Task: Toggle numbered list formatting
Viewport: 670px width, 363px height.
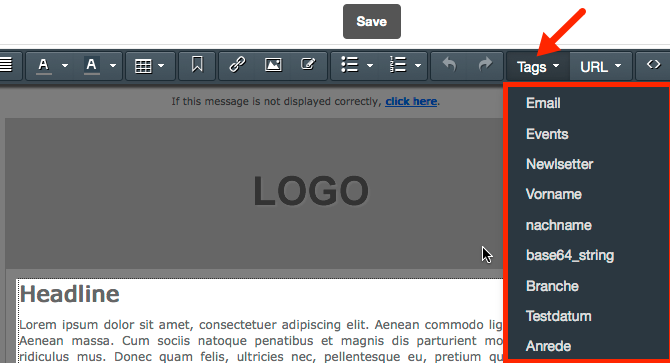Action: pyautogui.click(x=398, y=65)
